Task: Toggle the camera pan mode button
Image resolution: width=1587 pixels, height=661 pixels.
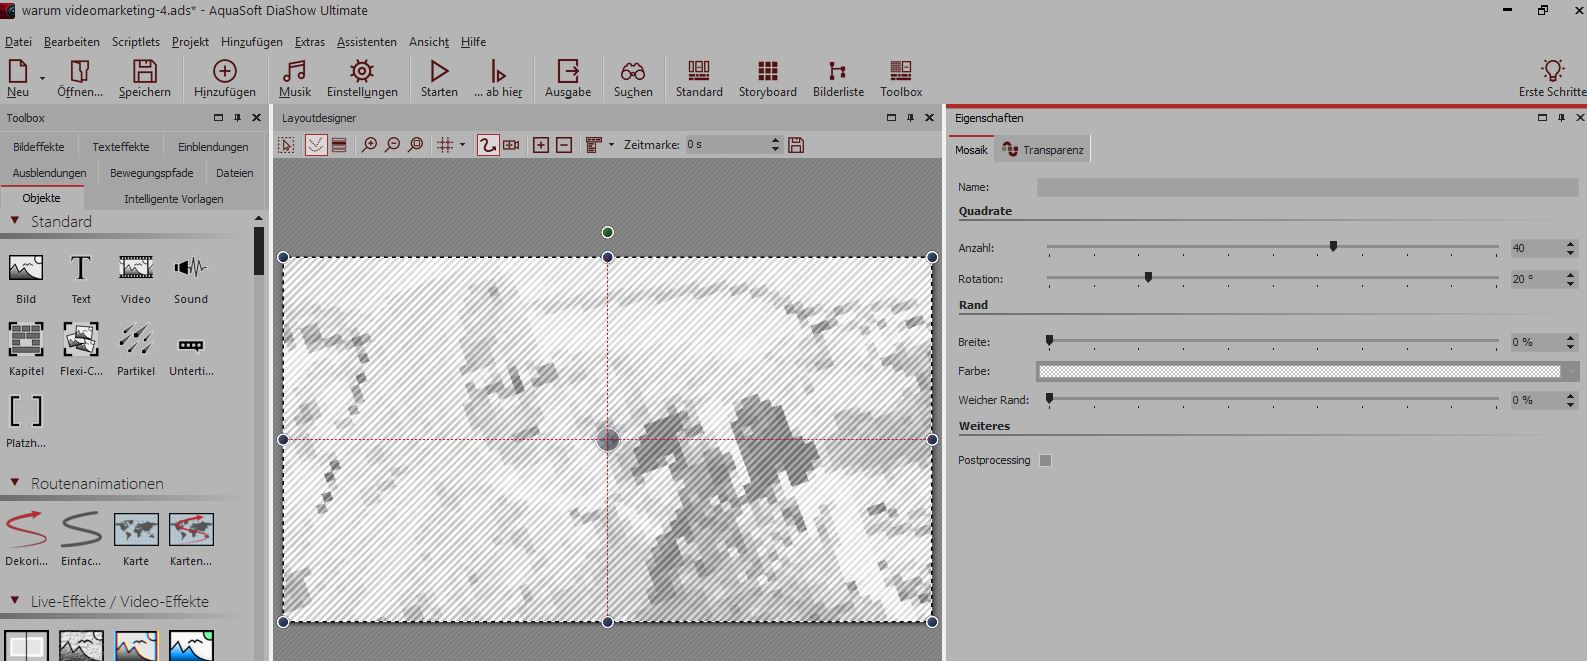Action: (512, 145)
